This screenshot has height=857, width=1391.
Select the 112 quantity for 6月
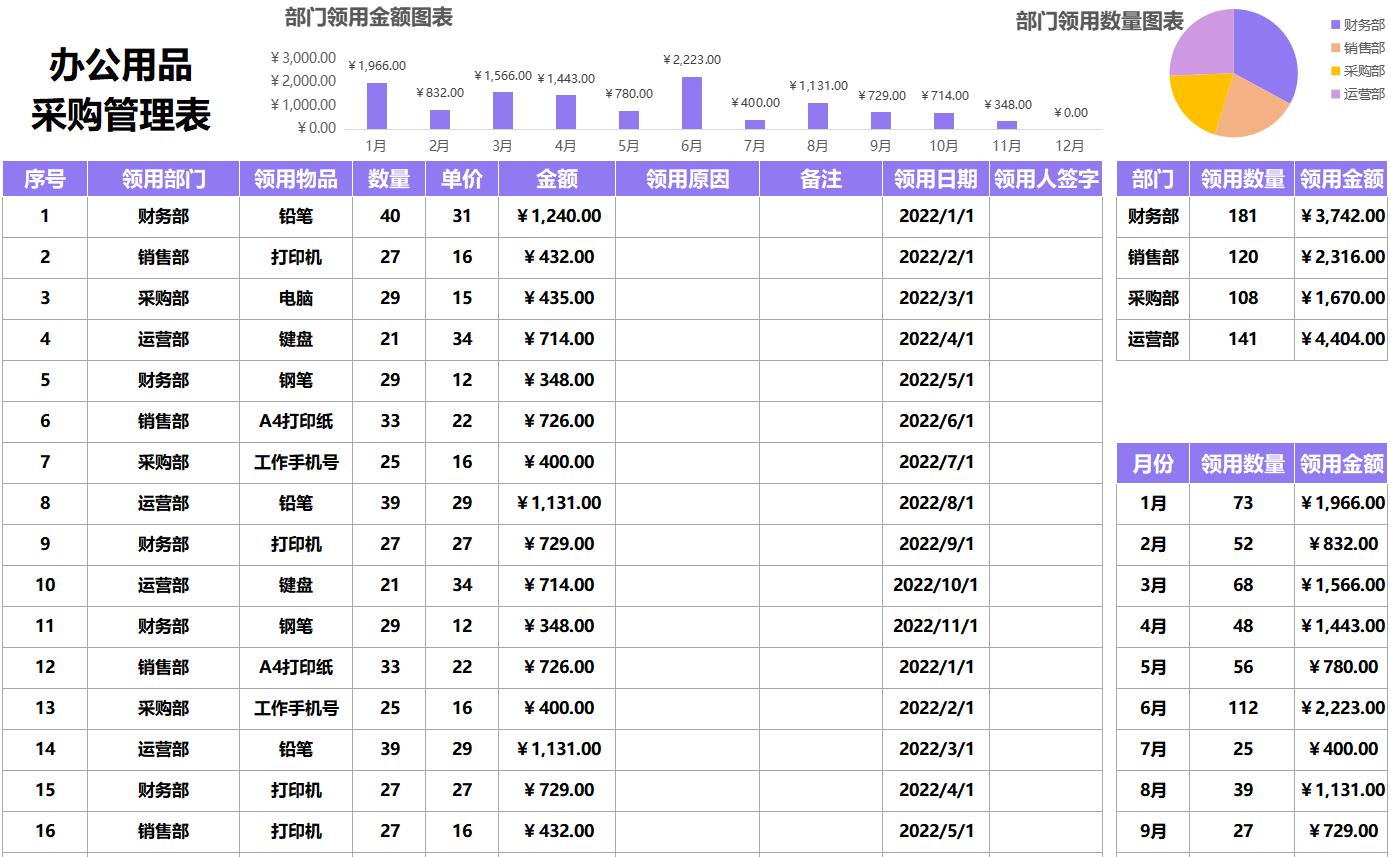pyautogui.click(x=1243, y=708)
